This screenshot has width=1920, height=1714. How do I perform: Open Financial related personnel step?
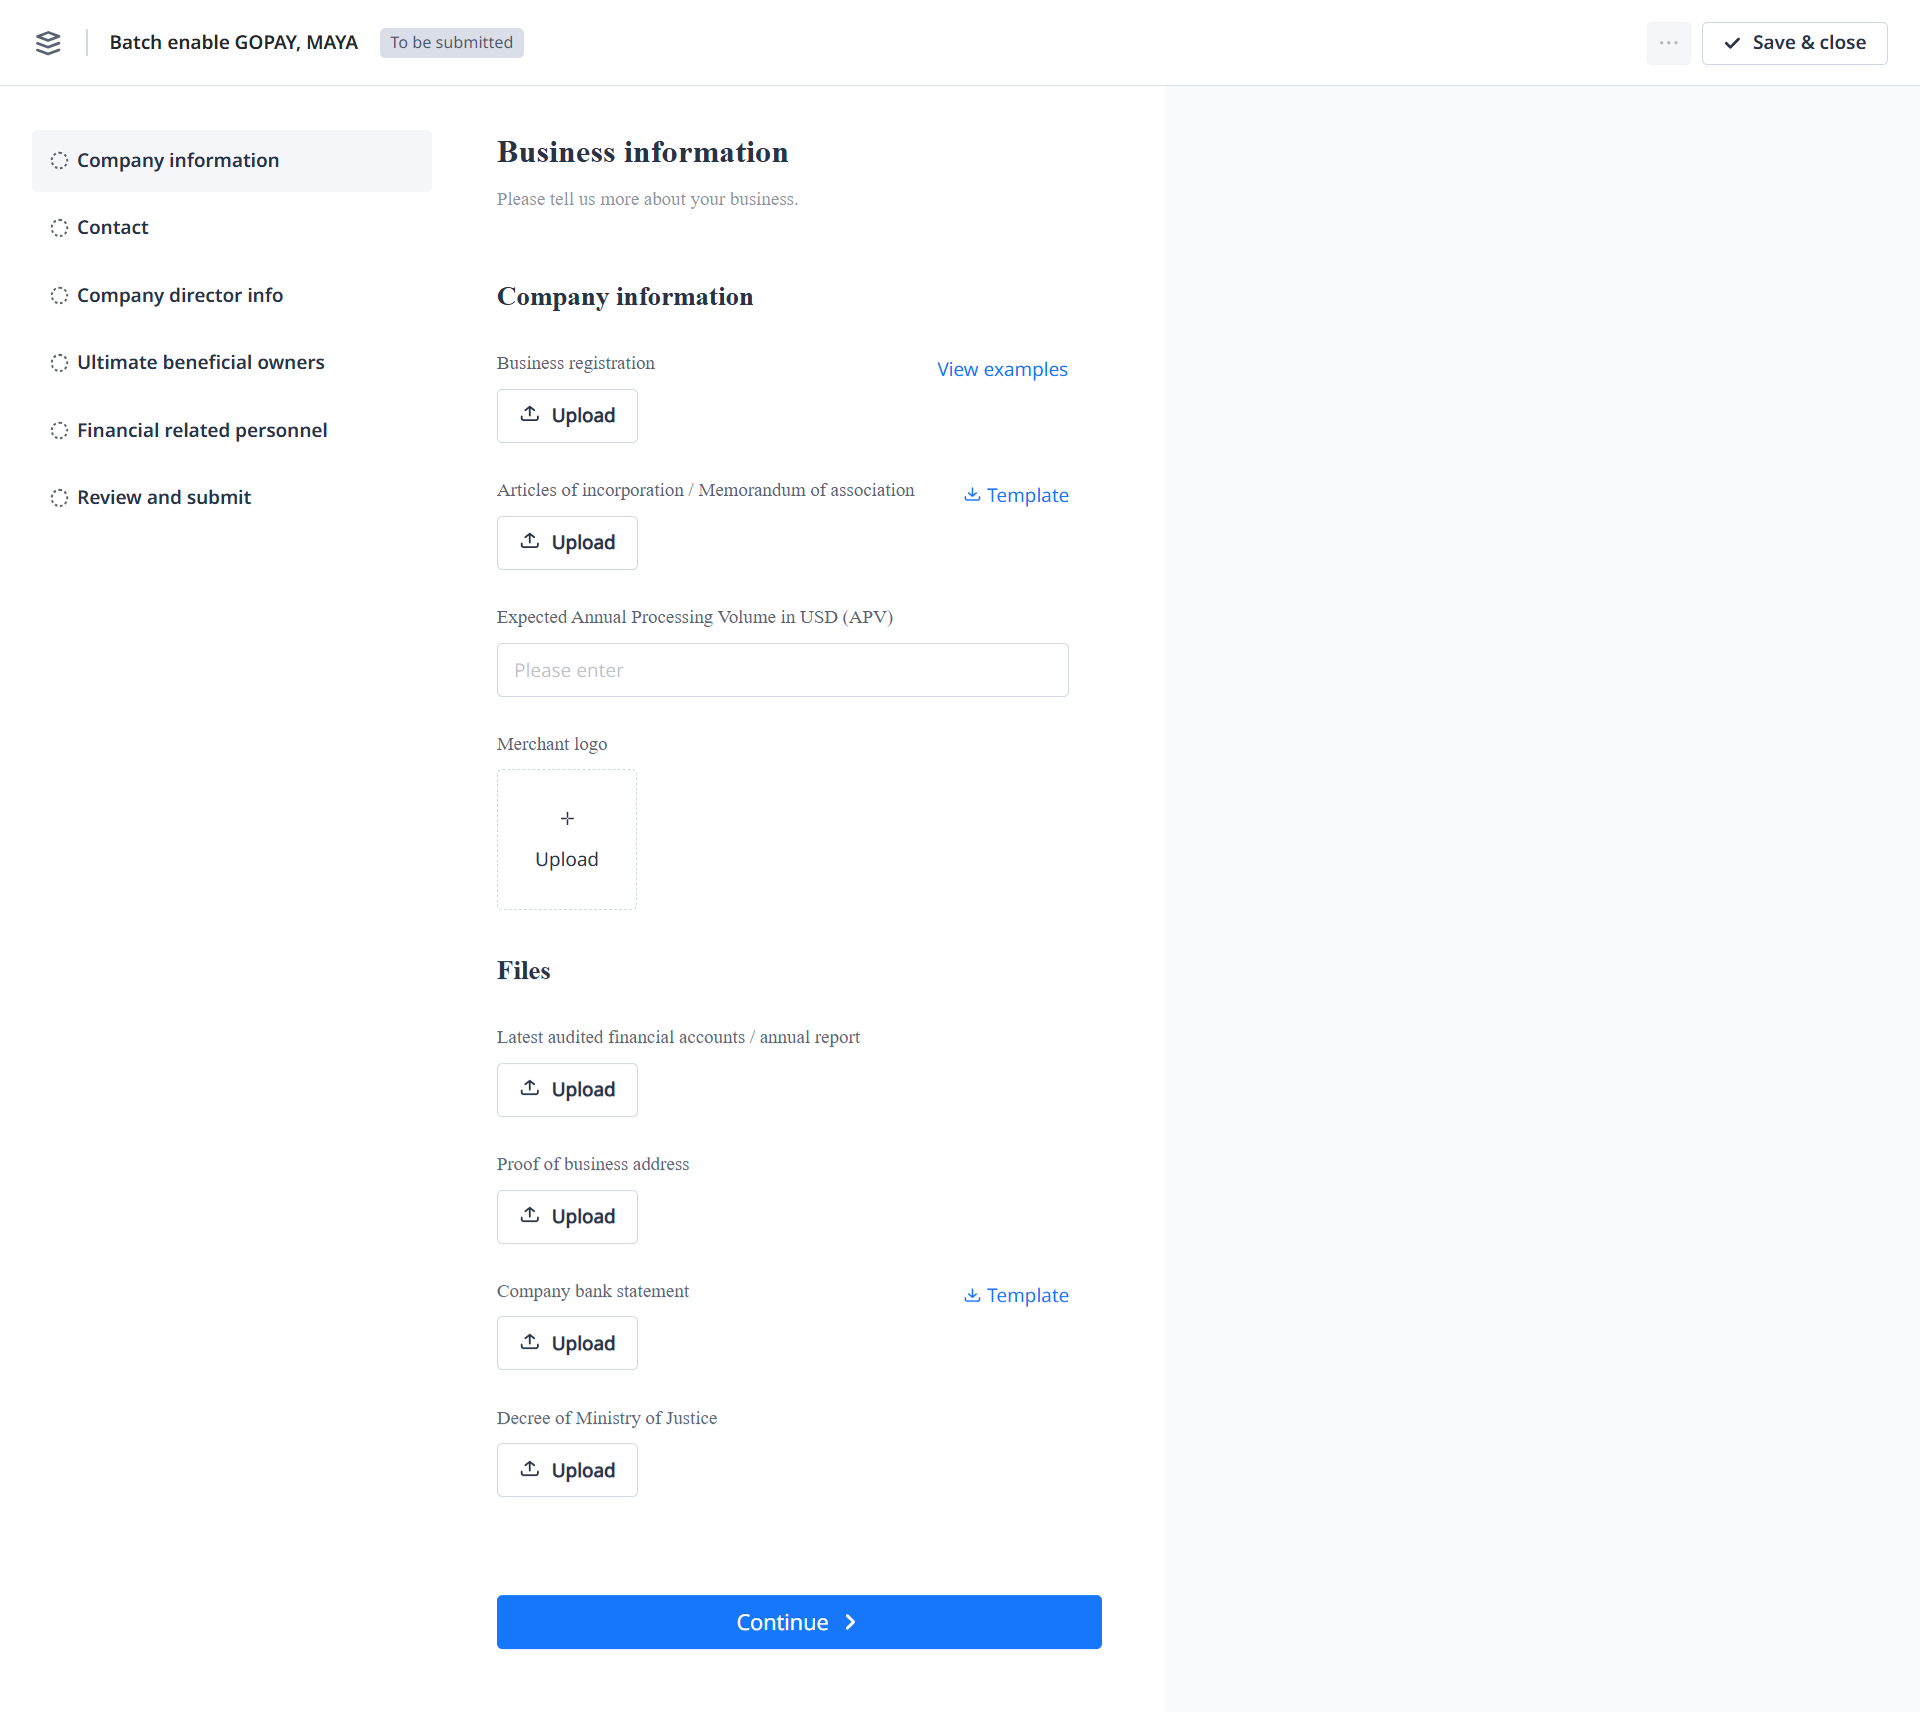[x=201, y=430]
